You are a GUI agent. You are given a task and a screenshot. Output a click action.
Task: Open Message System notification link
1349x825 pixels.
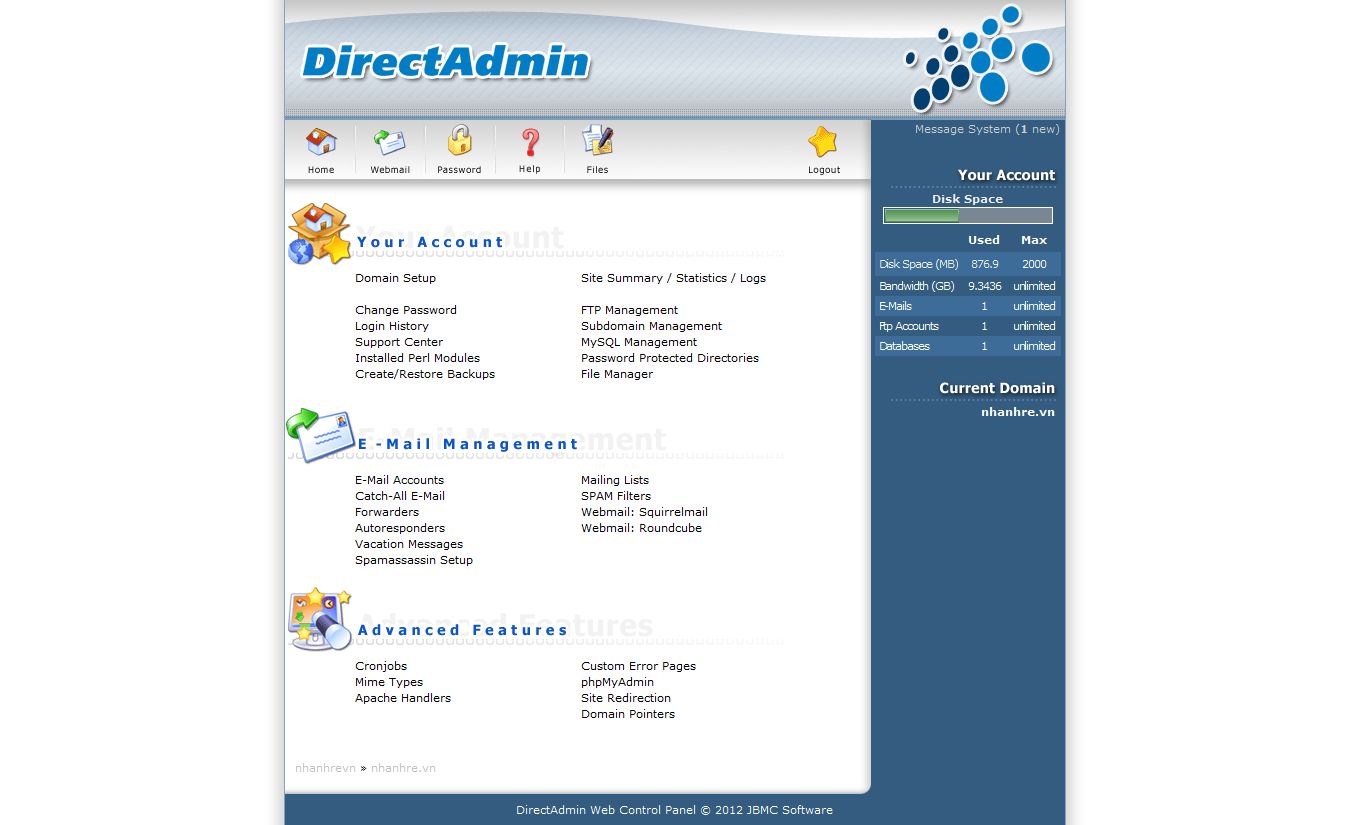pyautogui.click(x=986, y=129)
